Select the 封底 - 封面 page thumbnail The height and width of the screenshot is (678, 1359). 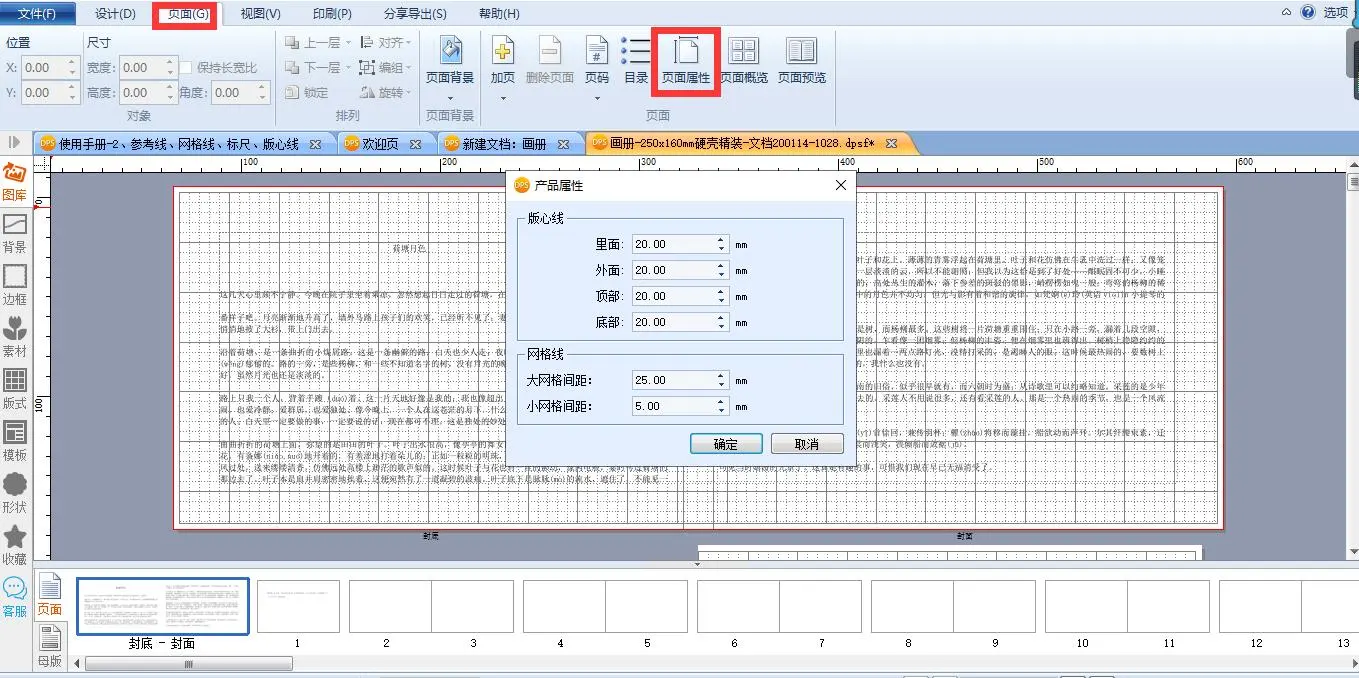pos(163,607)
